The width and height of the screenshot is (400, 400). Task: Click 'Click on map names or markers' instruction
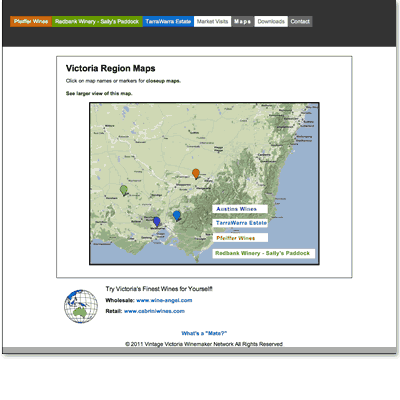pos(123,81)
